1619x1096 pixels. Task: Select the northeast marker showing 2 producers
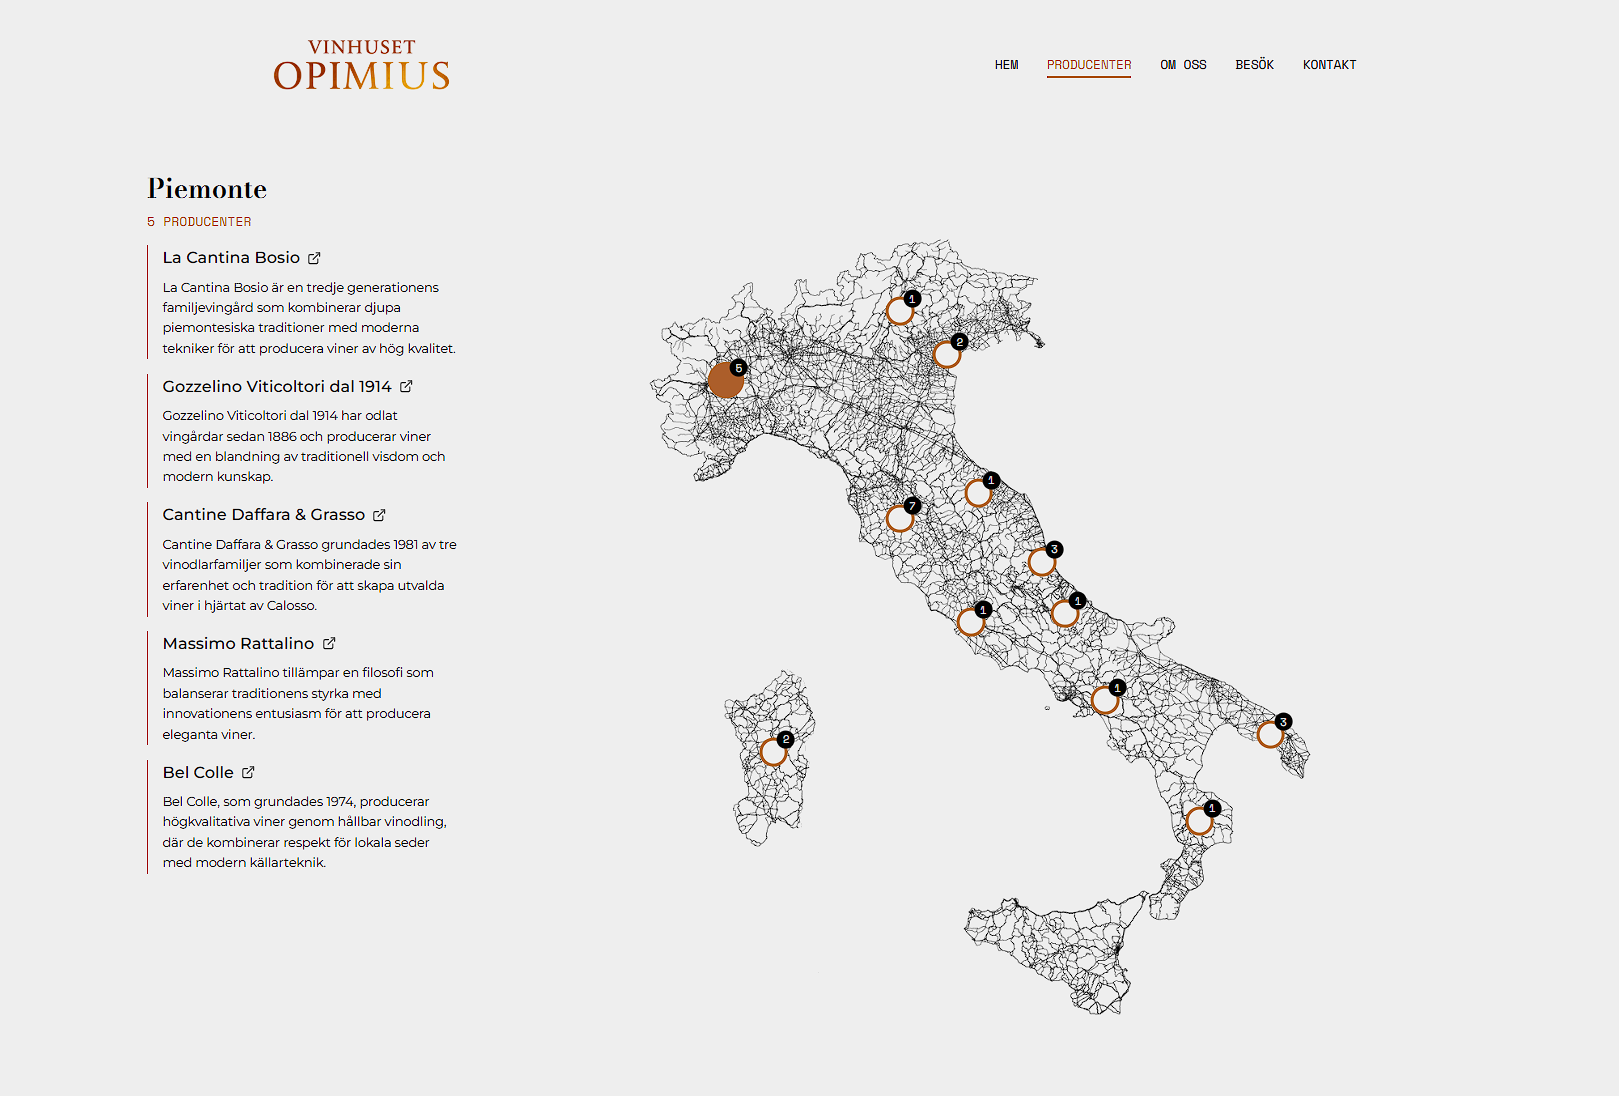tap(947, 353)
